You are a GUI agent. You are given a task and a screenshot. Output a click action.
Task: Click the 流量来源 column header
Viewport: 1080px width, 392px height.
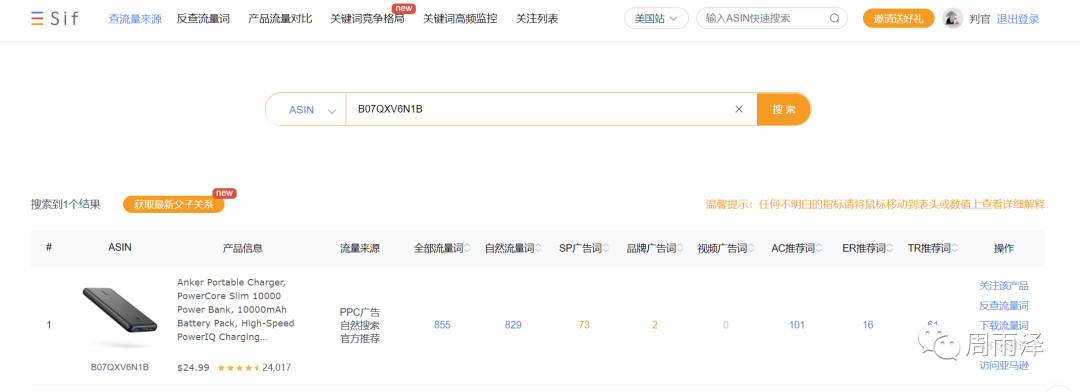(x=360, y=248)
